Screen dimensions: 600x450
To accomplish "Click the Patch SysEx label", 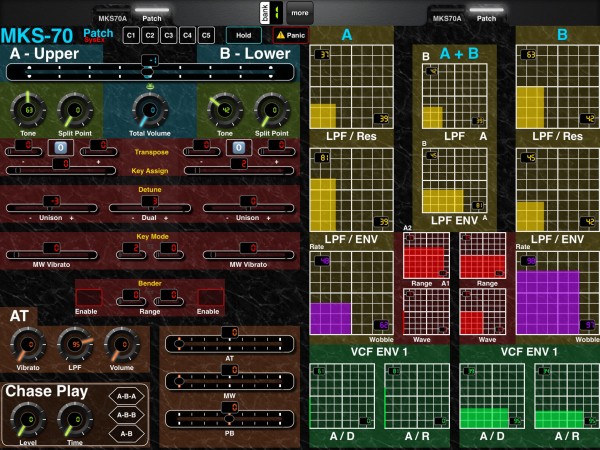I will 98,35.
